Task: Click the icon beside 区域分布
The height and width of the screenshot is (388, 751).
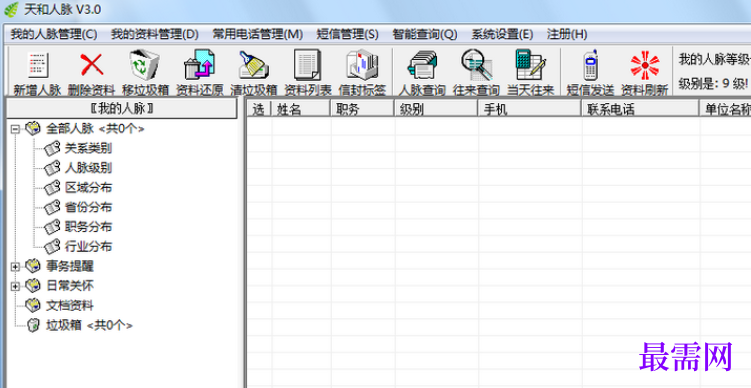Action: coord(52,188)
